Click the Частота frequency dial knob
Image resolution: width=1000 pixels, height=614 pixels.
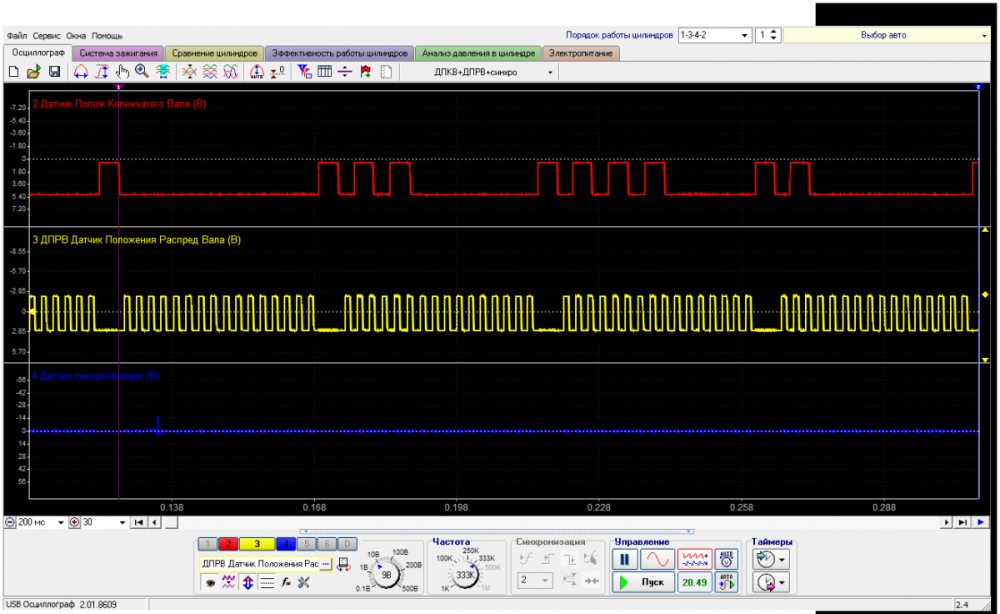coord(465,575)
